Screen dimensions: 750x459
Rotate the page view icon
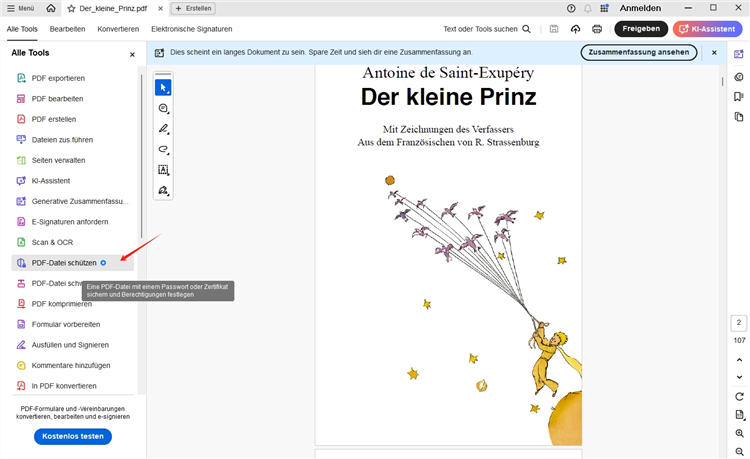tap(739, 396)
